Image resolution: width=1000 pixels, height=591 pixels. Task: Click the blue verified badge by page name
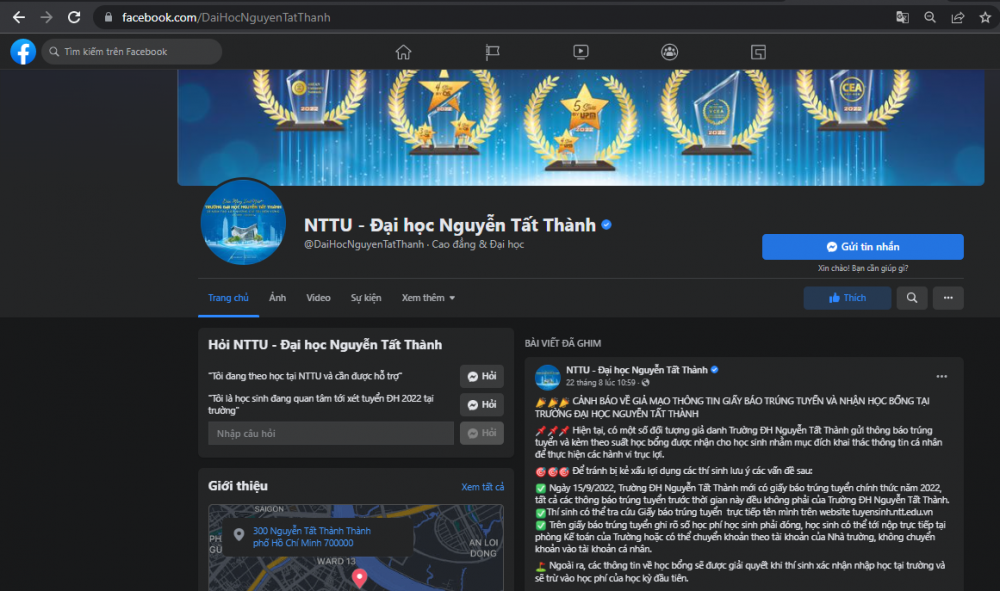[607, 224]
